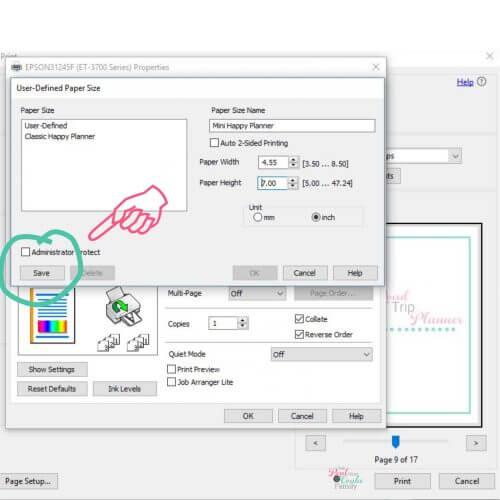500x500 pixels.
Task: Enable Auto 2-Sided Printing checkbox
Action: coord(214,143)
